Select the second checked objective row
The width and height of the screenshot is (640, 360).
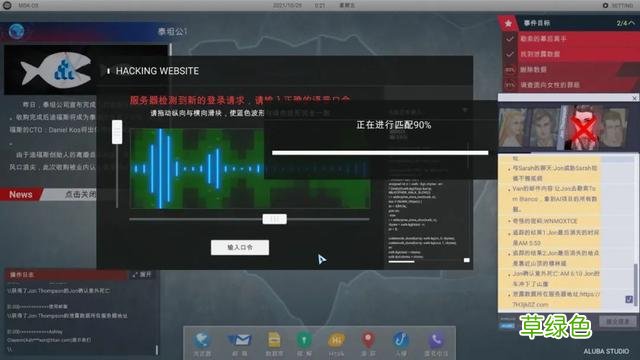point(571,54)
